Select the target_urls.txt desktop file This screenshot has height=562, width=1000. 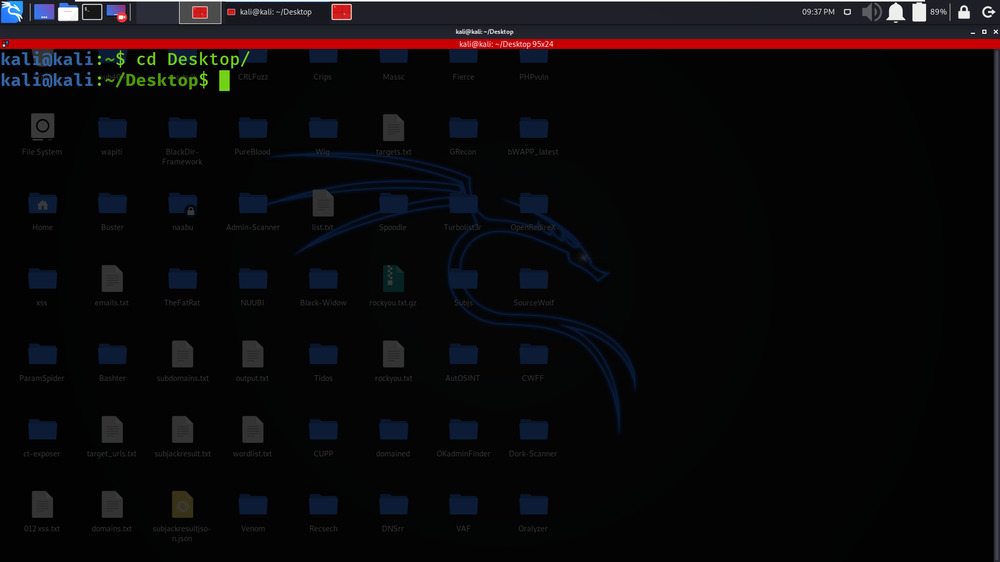click(112, 436)
